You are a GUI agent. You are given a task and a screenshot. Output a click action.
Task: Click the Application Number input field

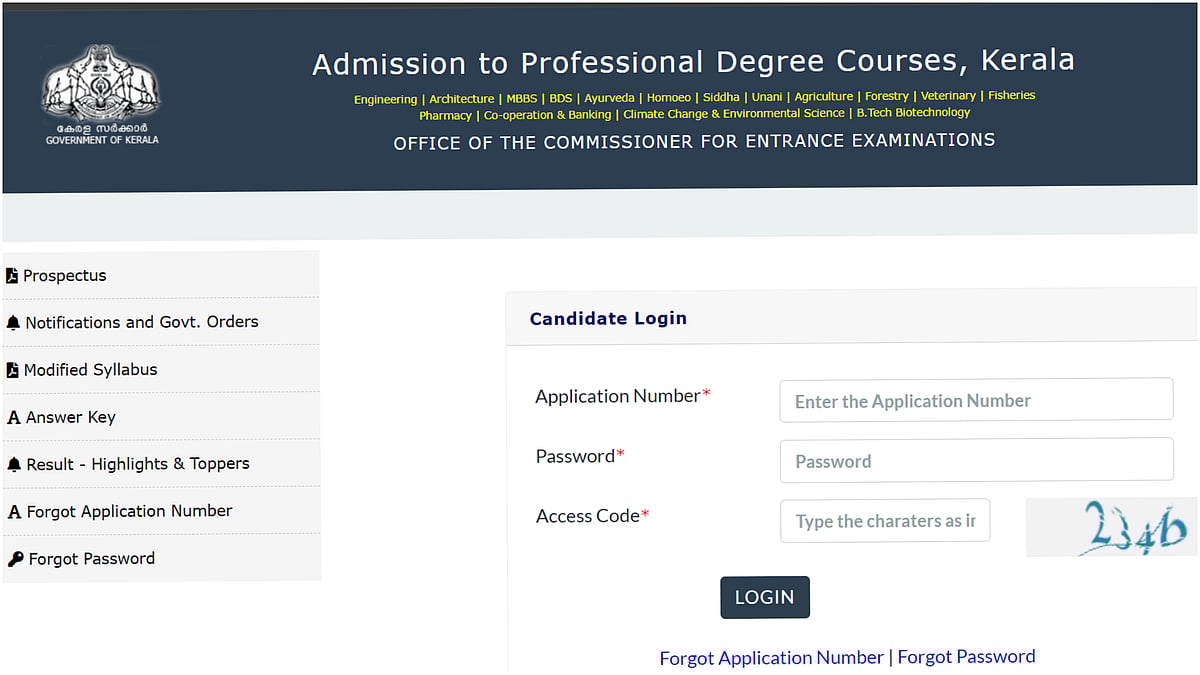point(975,399)
